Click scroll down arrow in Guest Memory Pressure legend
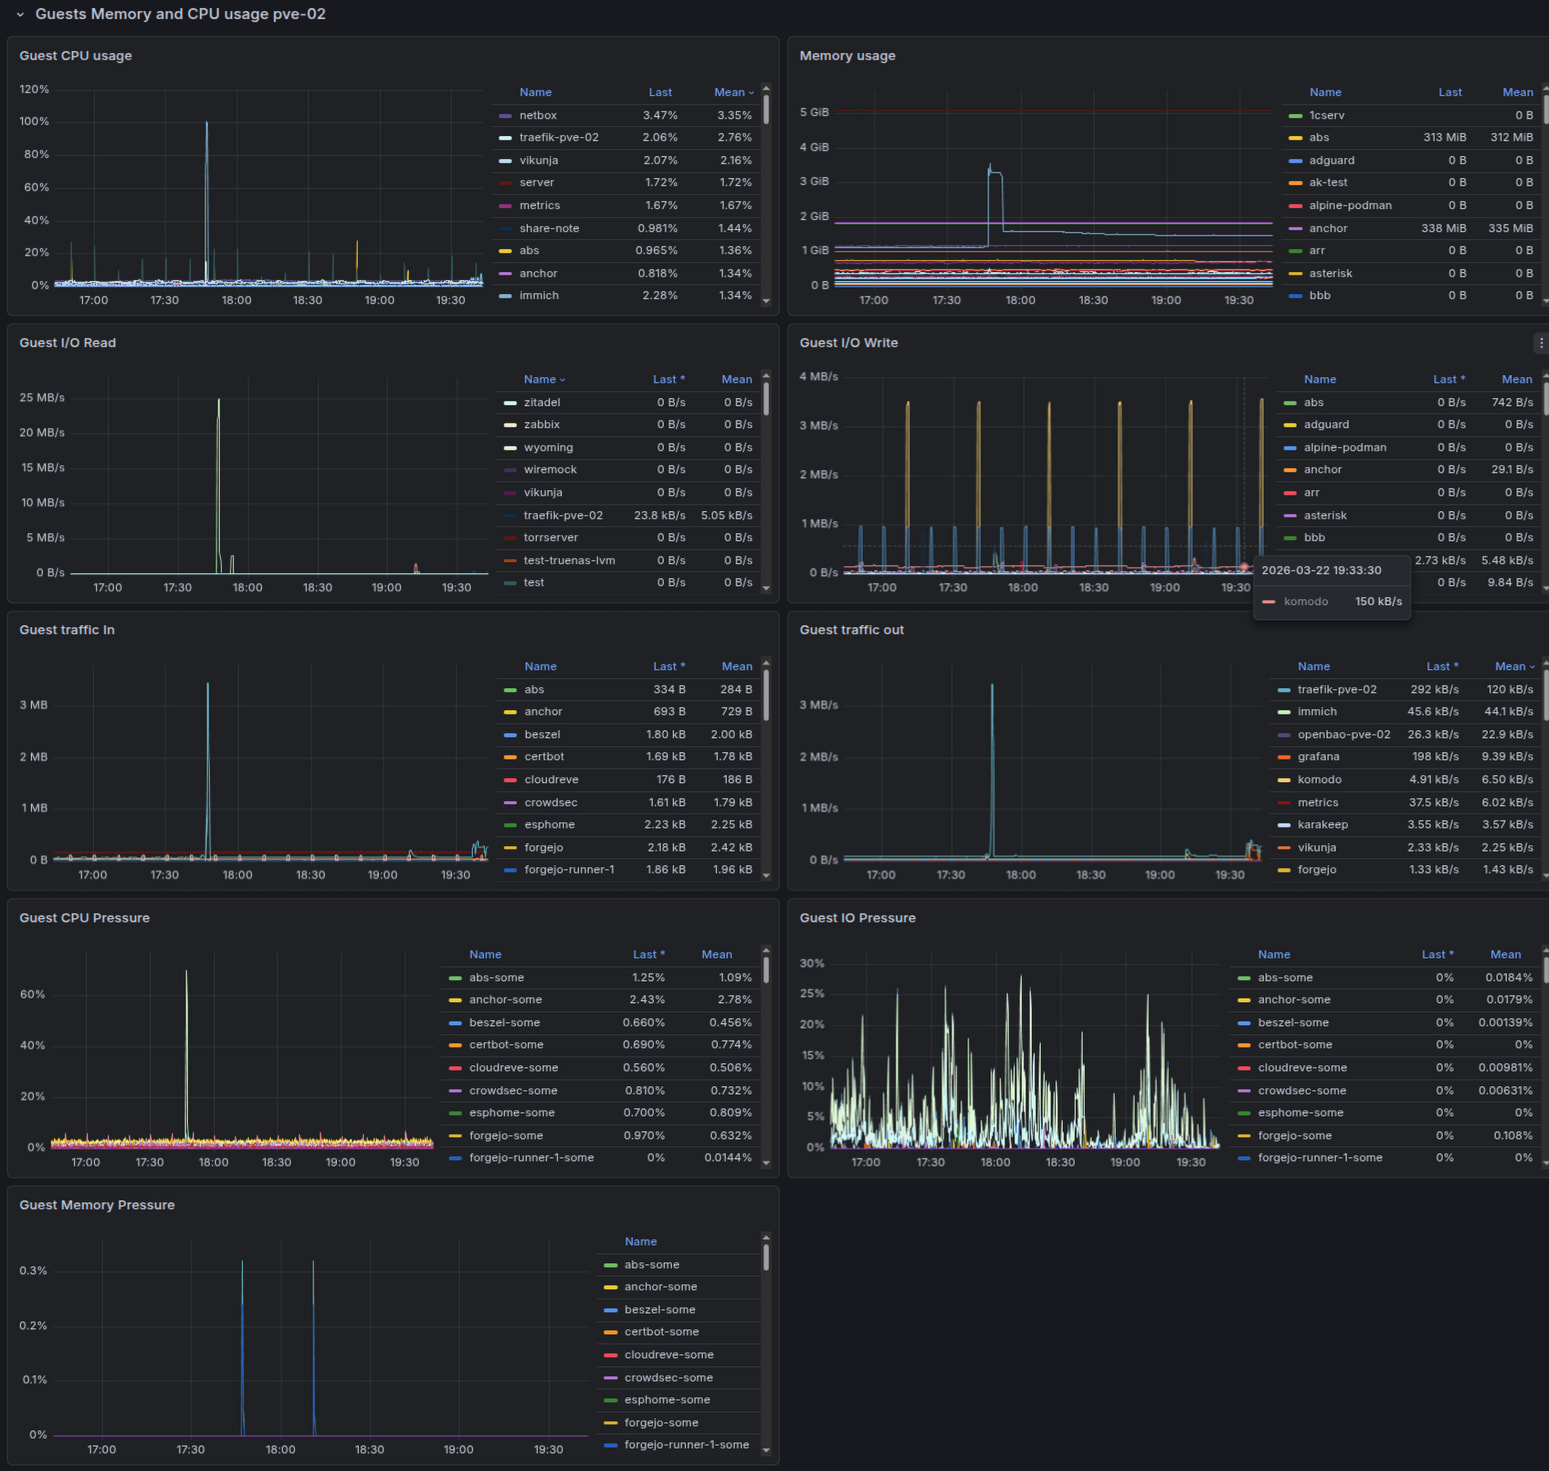1549x1471 pixels. tap(766, 1450)
